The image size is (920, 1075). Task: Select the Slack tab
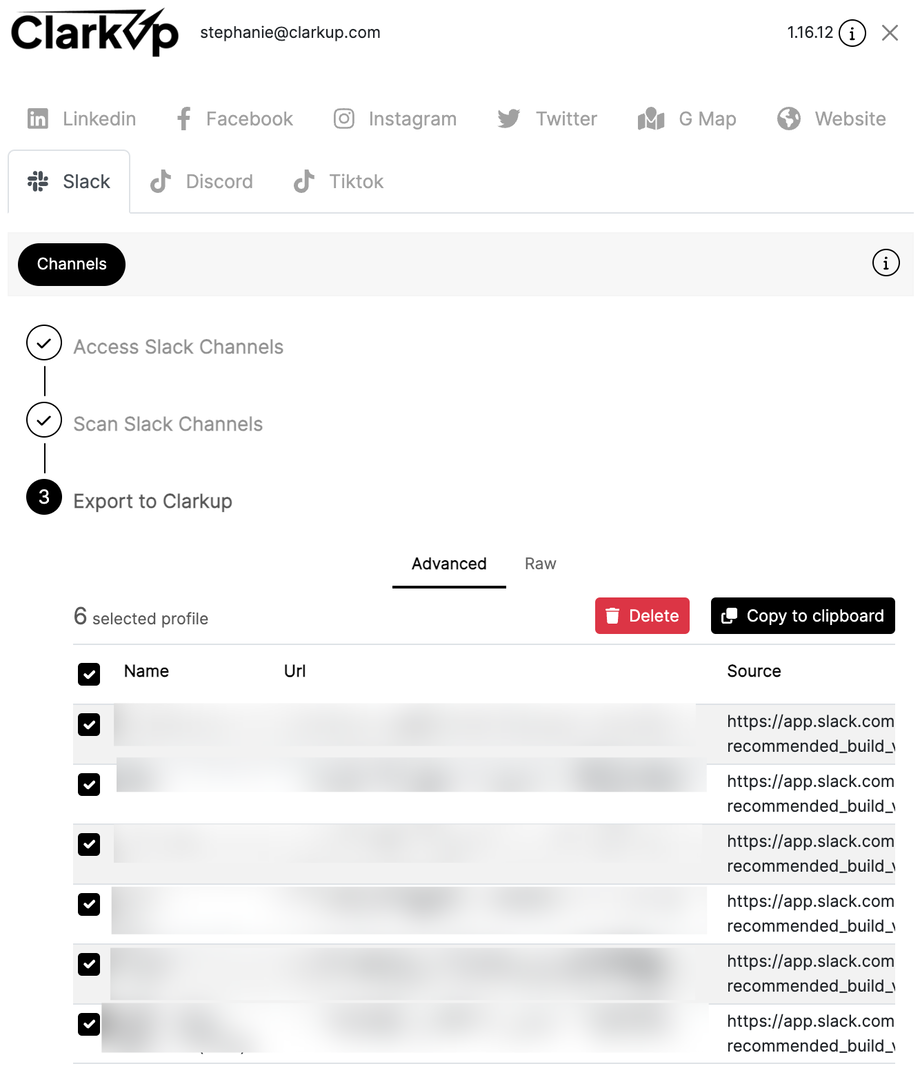[69, 182]
